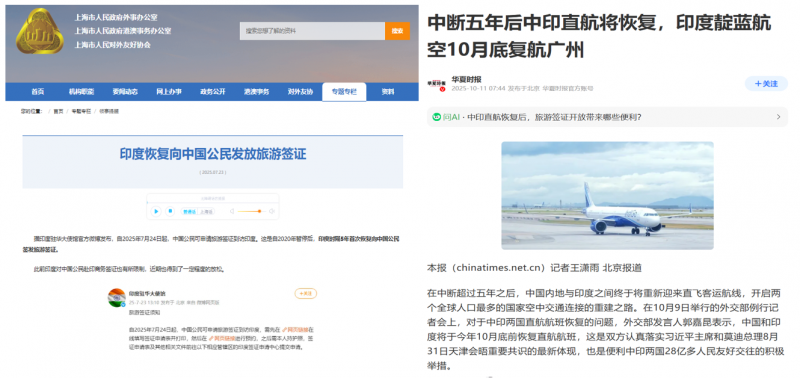This screenshot has height=378, width=800.
Task: Expand the 问AI suggestion chevron arrow
Action: [779, 117]
